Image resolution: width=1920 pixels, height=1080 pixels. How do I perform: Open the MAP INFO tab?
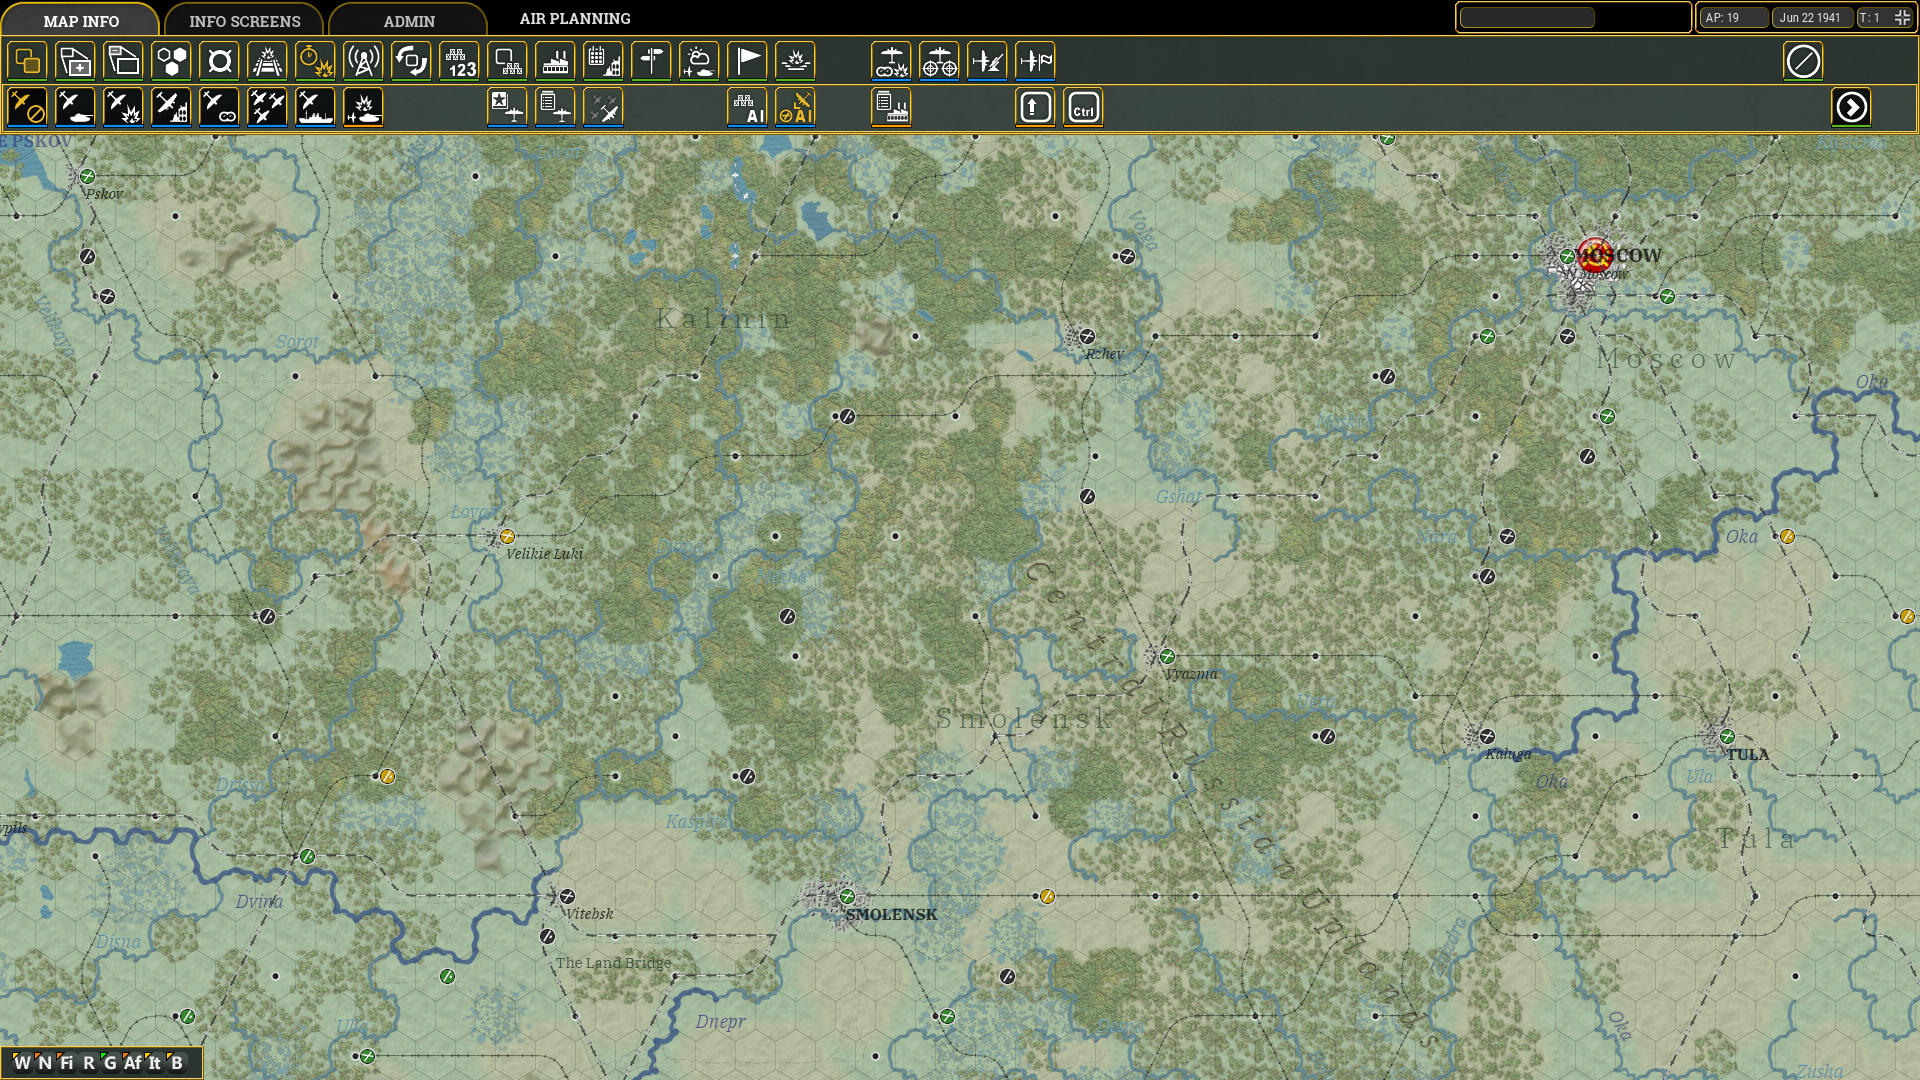pyautogui.click(x=81, y=20)
